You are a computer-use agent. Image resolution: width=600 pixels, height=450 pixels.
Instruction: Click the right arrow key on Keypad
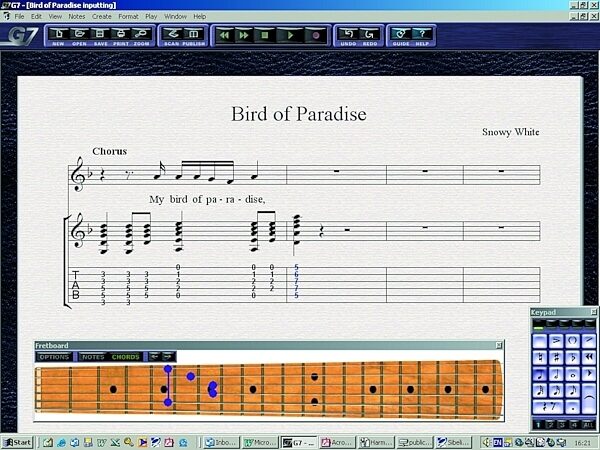click(x=589, y=374)
